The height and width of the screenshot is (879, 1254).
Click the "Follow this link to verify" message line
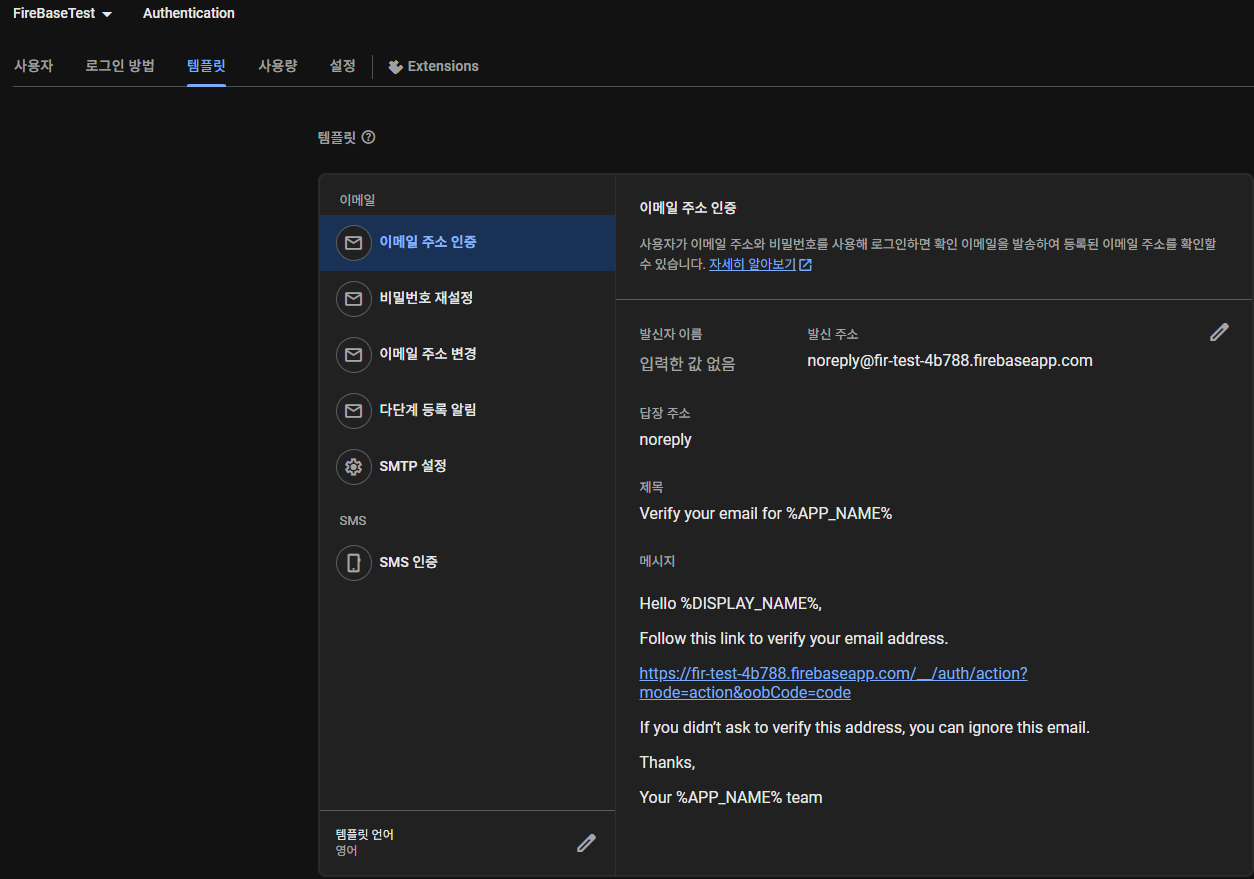(793, 638)
